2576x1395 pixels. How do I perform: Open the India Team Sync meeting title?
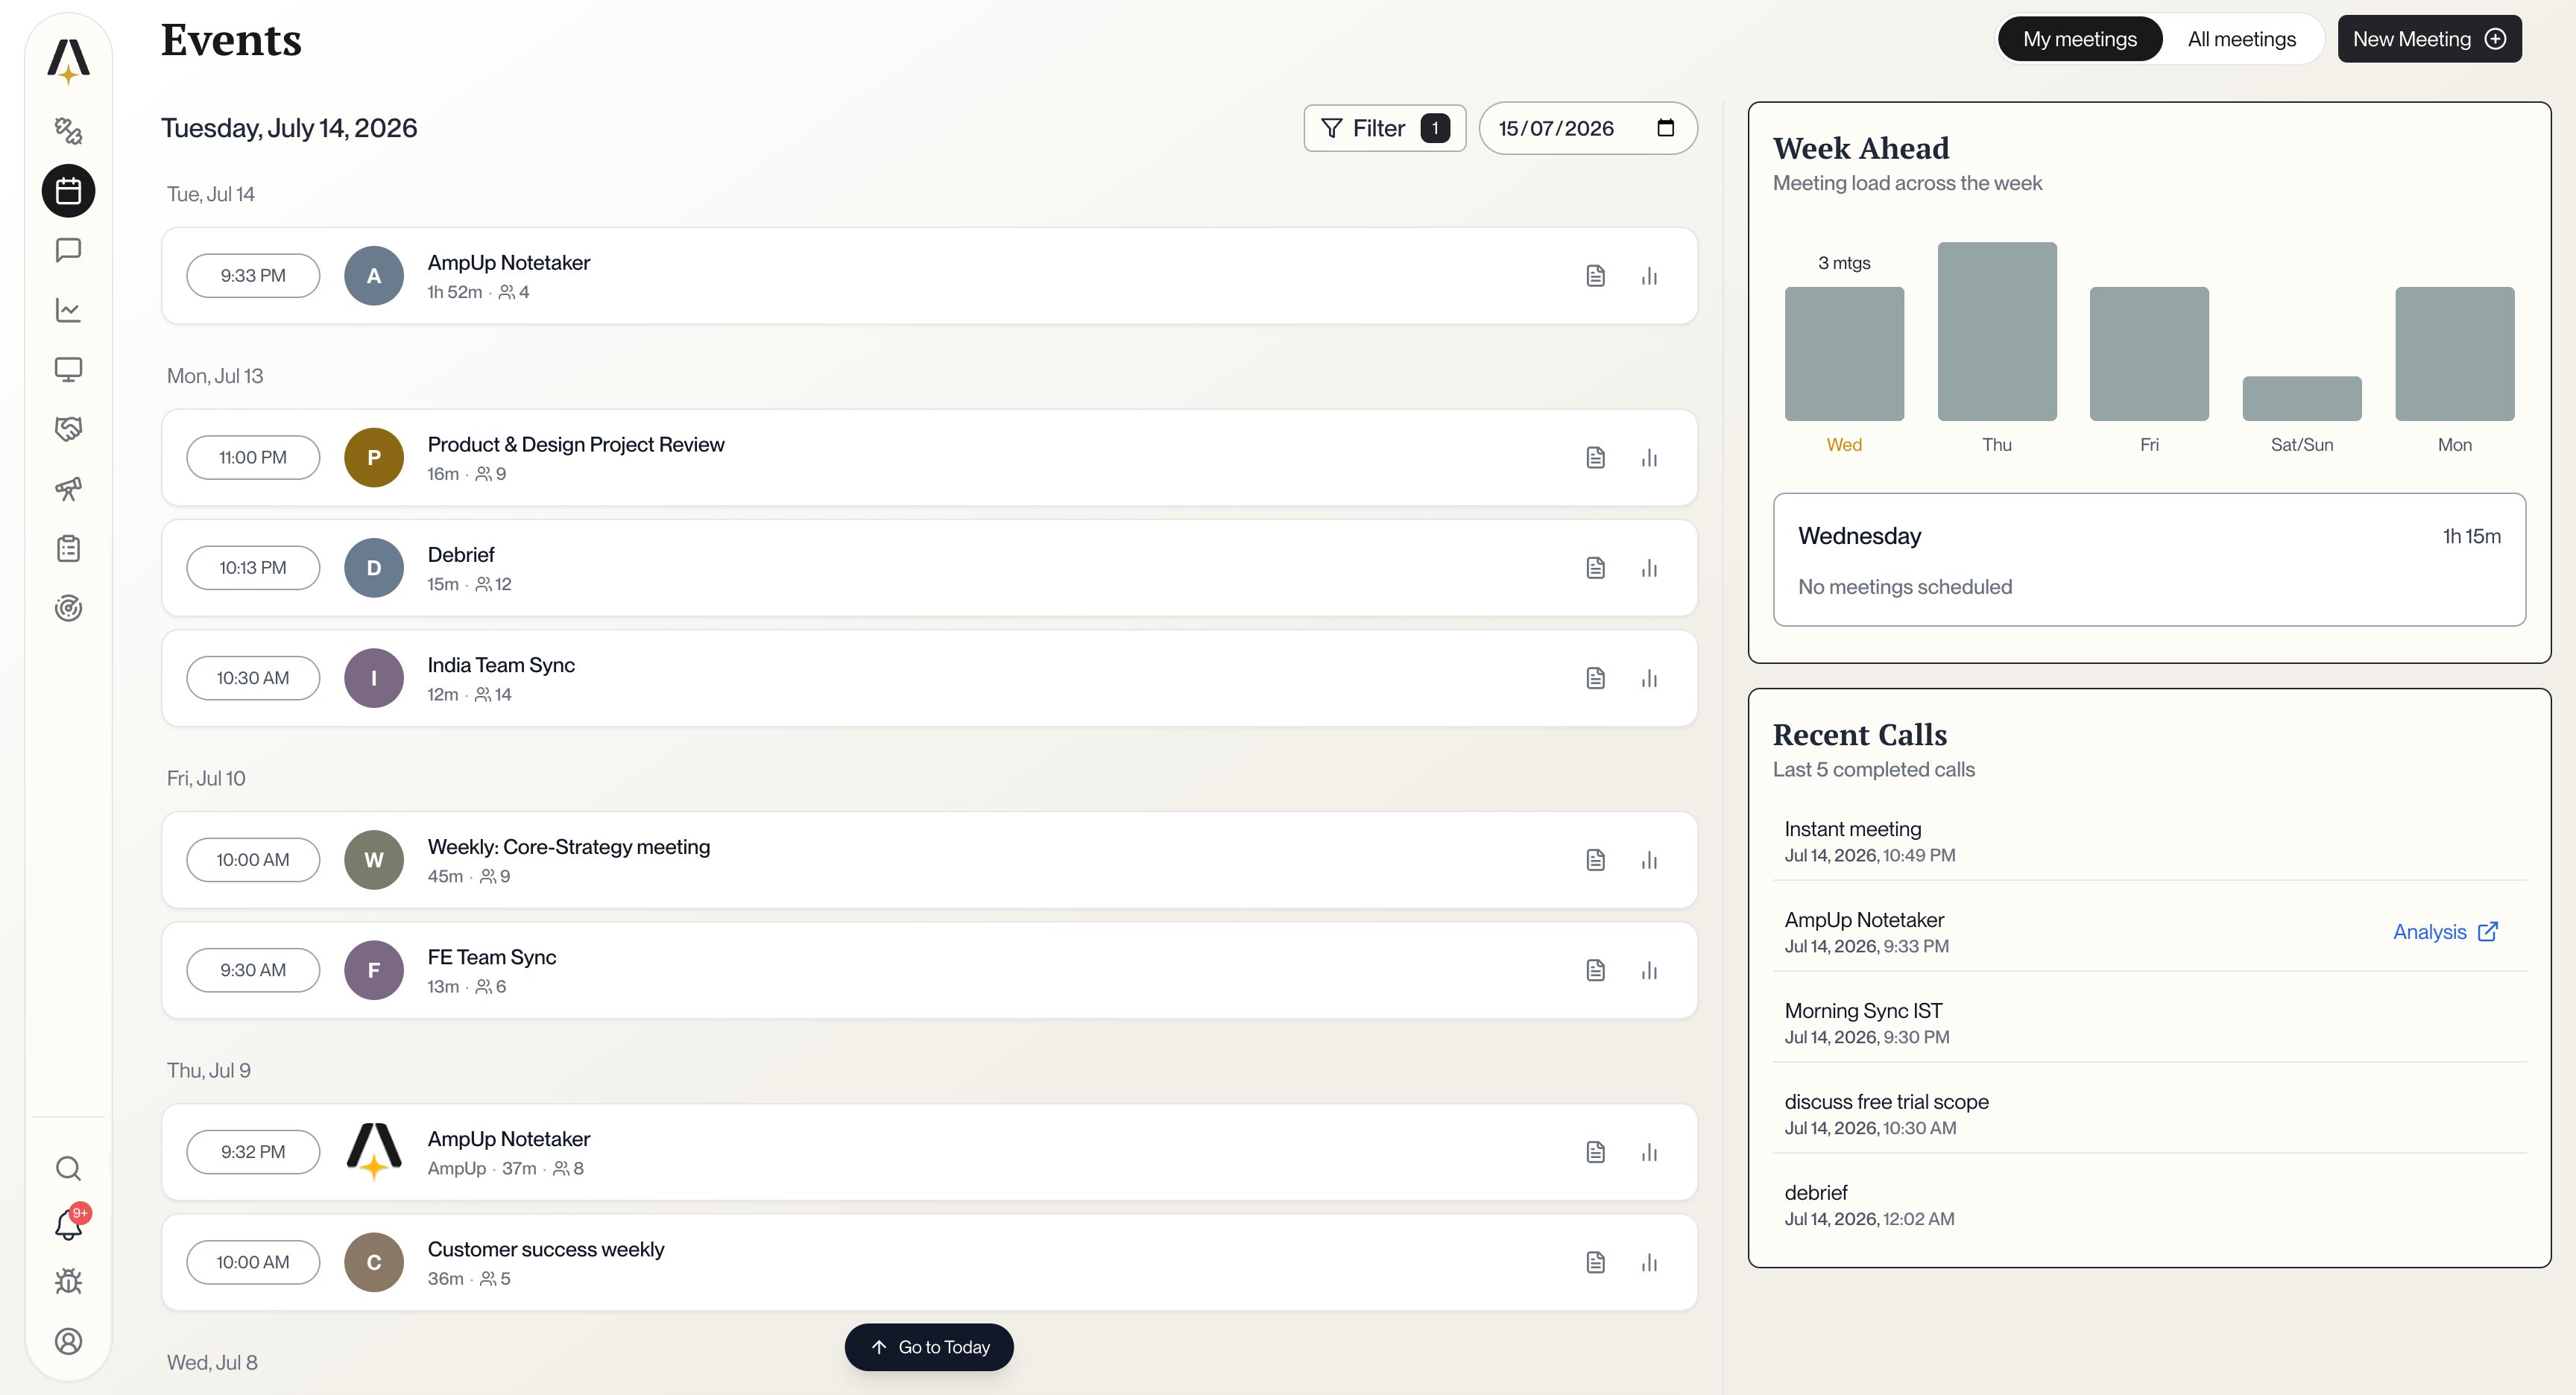click(501, 665)
